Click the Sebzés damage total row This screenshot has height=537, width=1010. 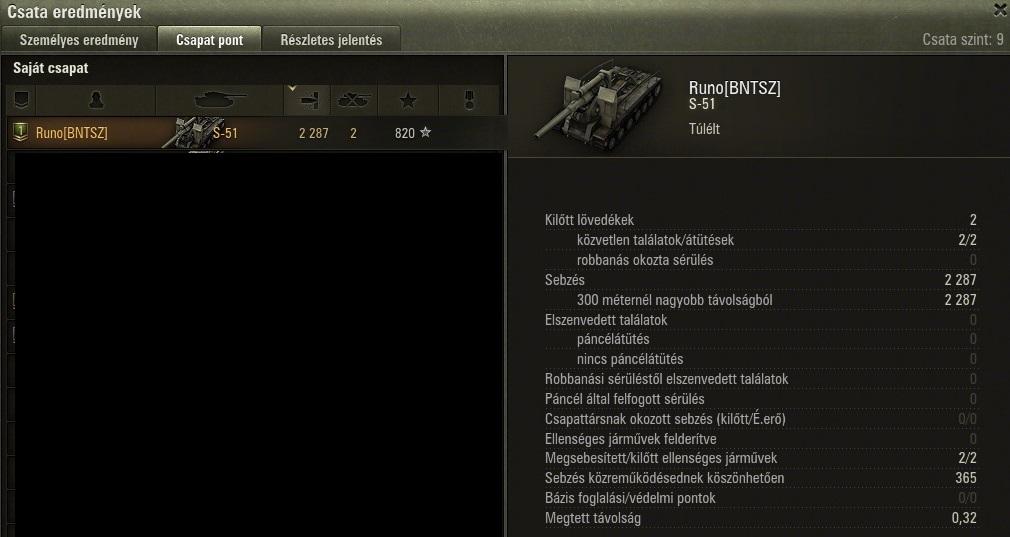tap(761, 280)
